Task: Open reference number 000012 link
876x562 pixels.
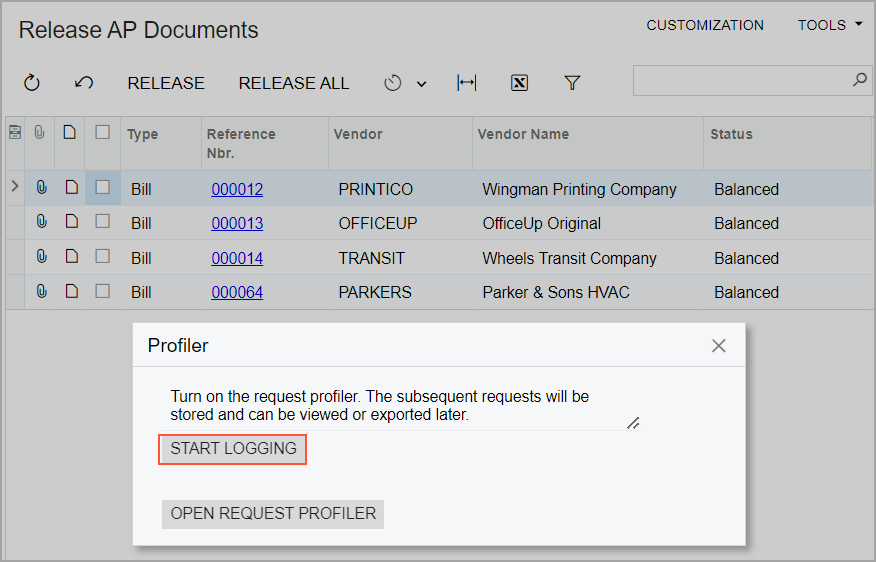Action: point(237,189)
